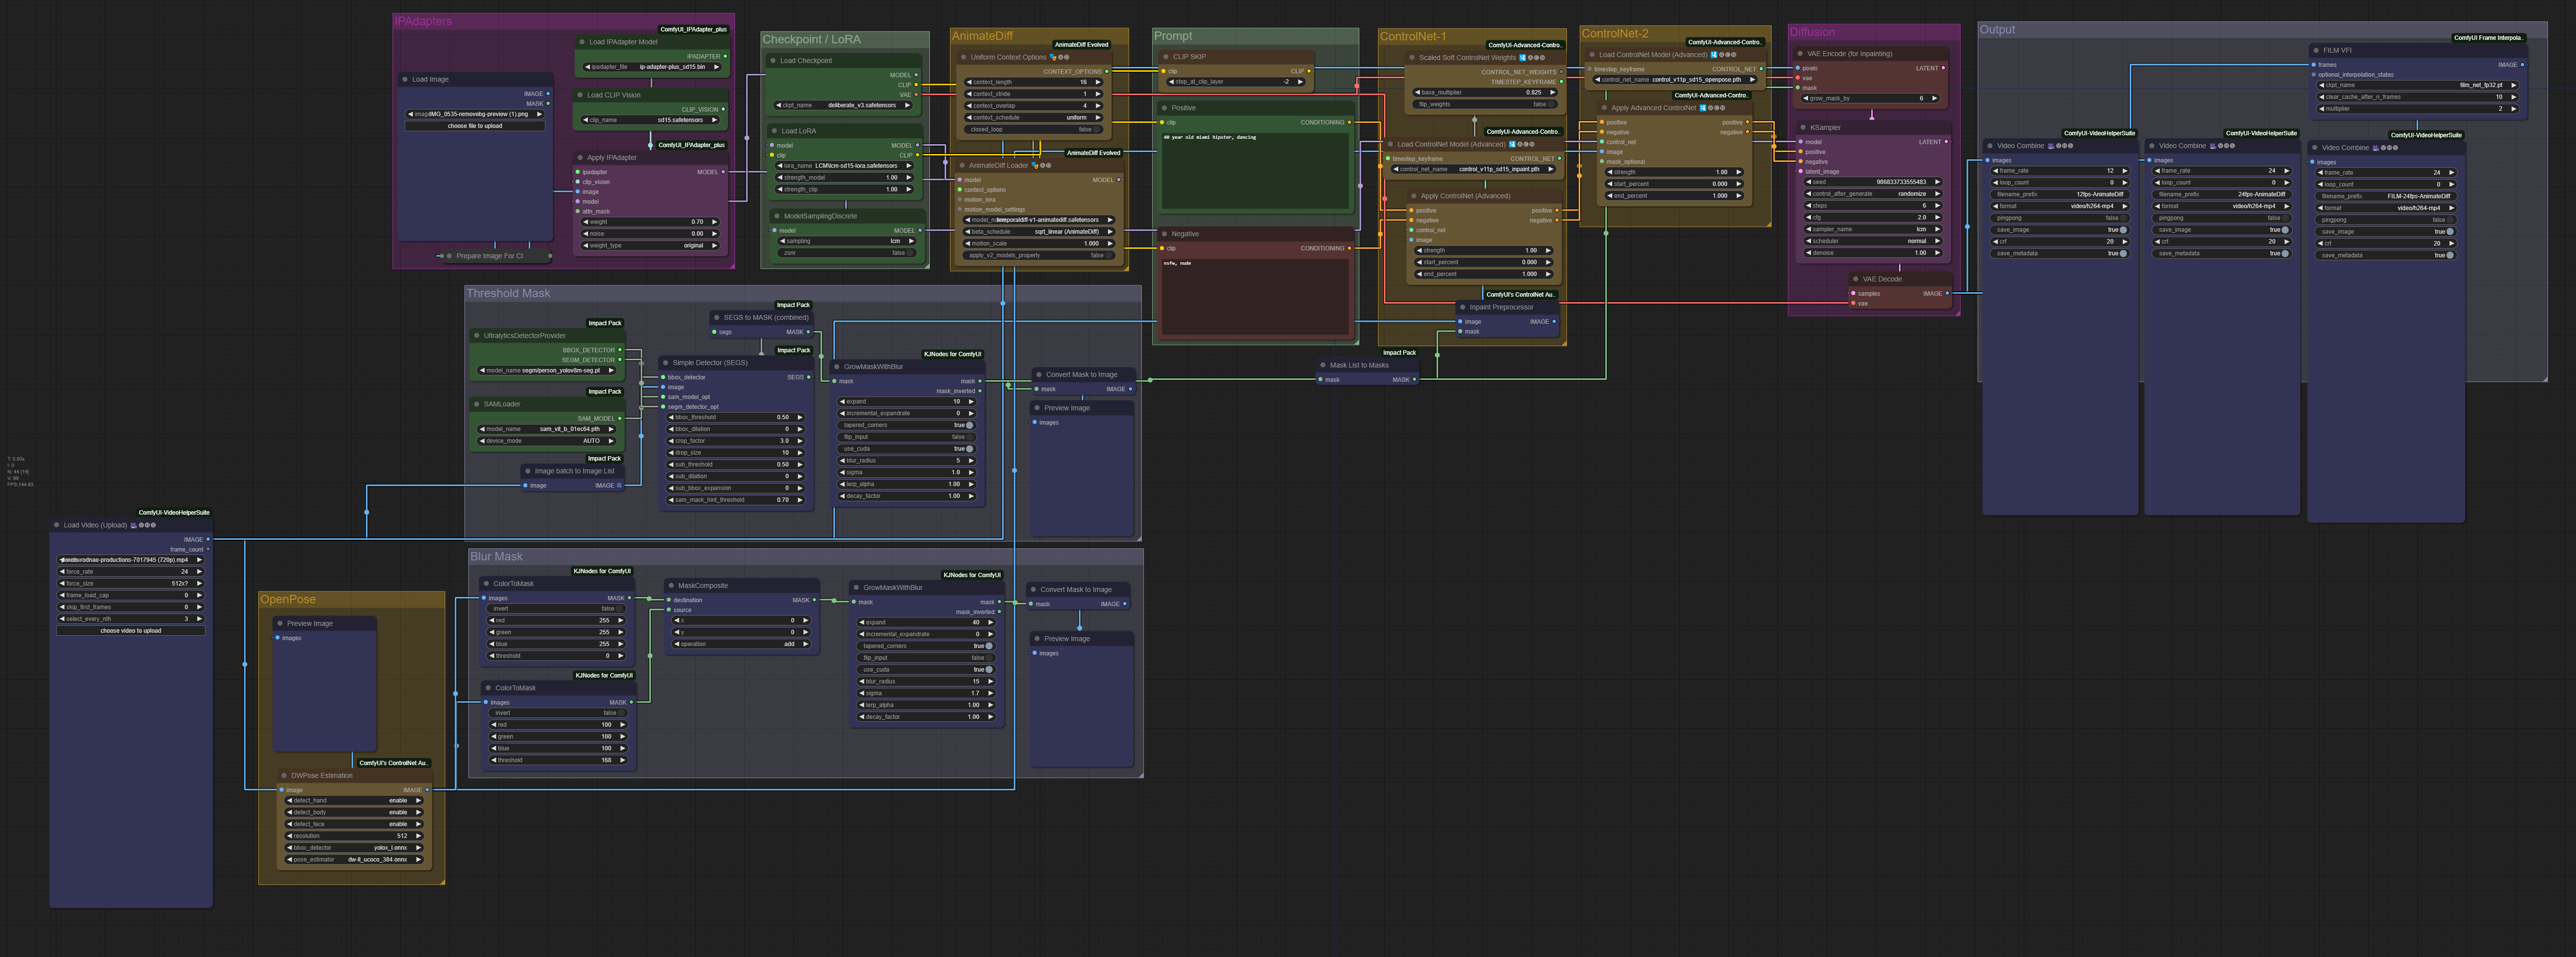Viewport: 2576px width, 957px height.
Task: Click the mask_optional input on Apply Advanced ControlNet
Action: (x=1602, y=161)
